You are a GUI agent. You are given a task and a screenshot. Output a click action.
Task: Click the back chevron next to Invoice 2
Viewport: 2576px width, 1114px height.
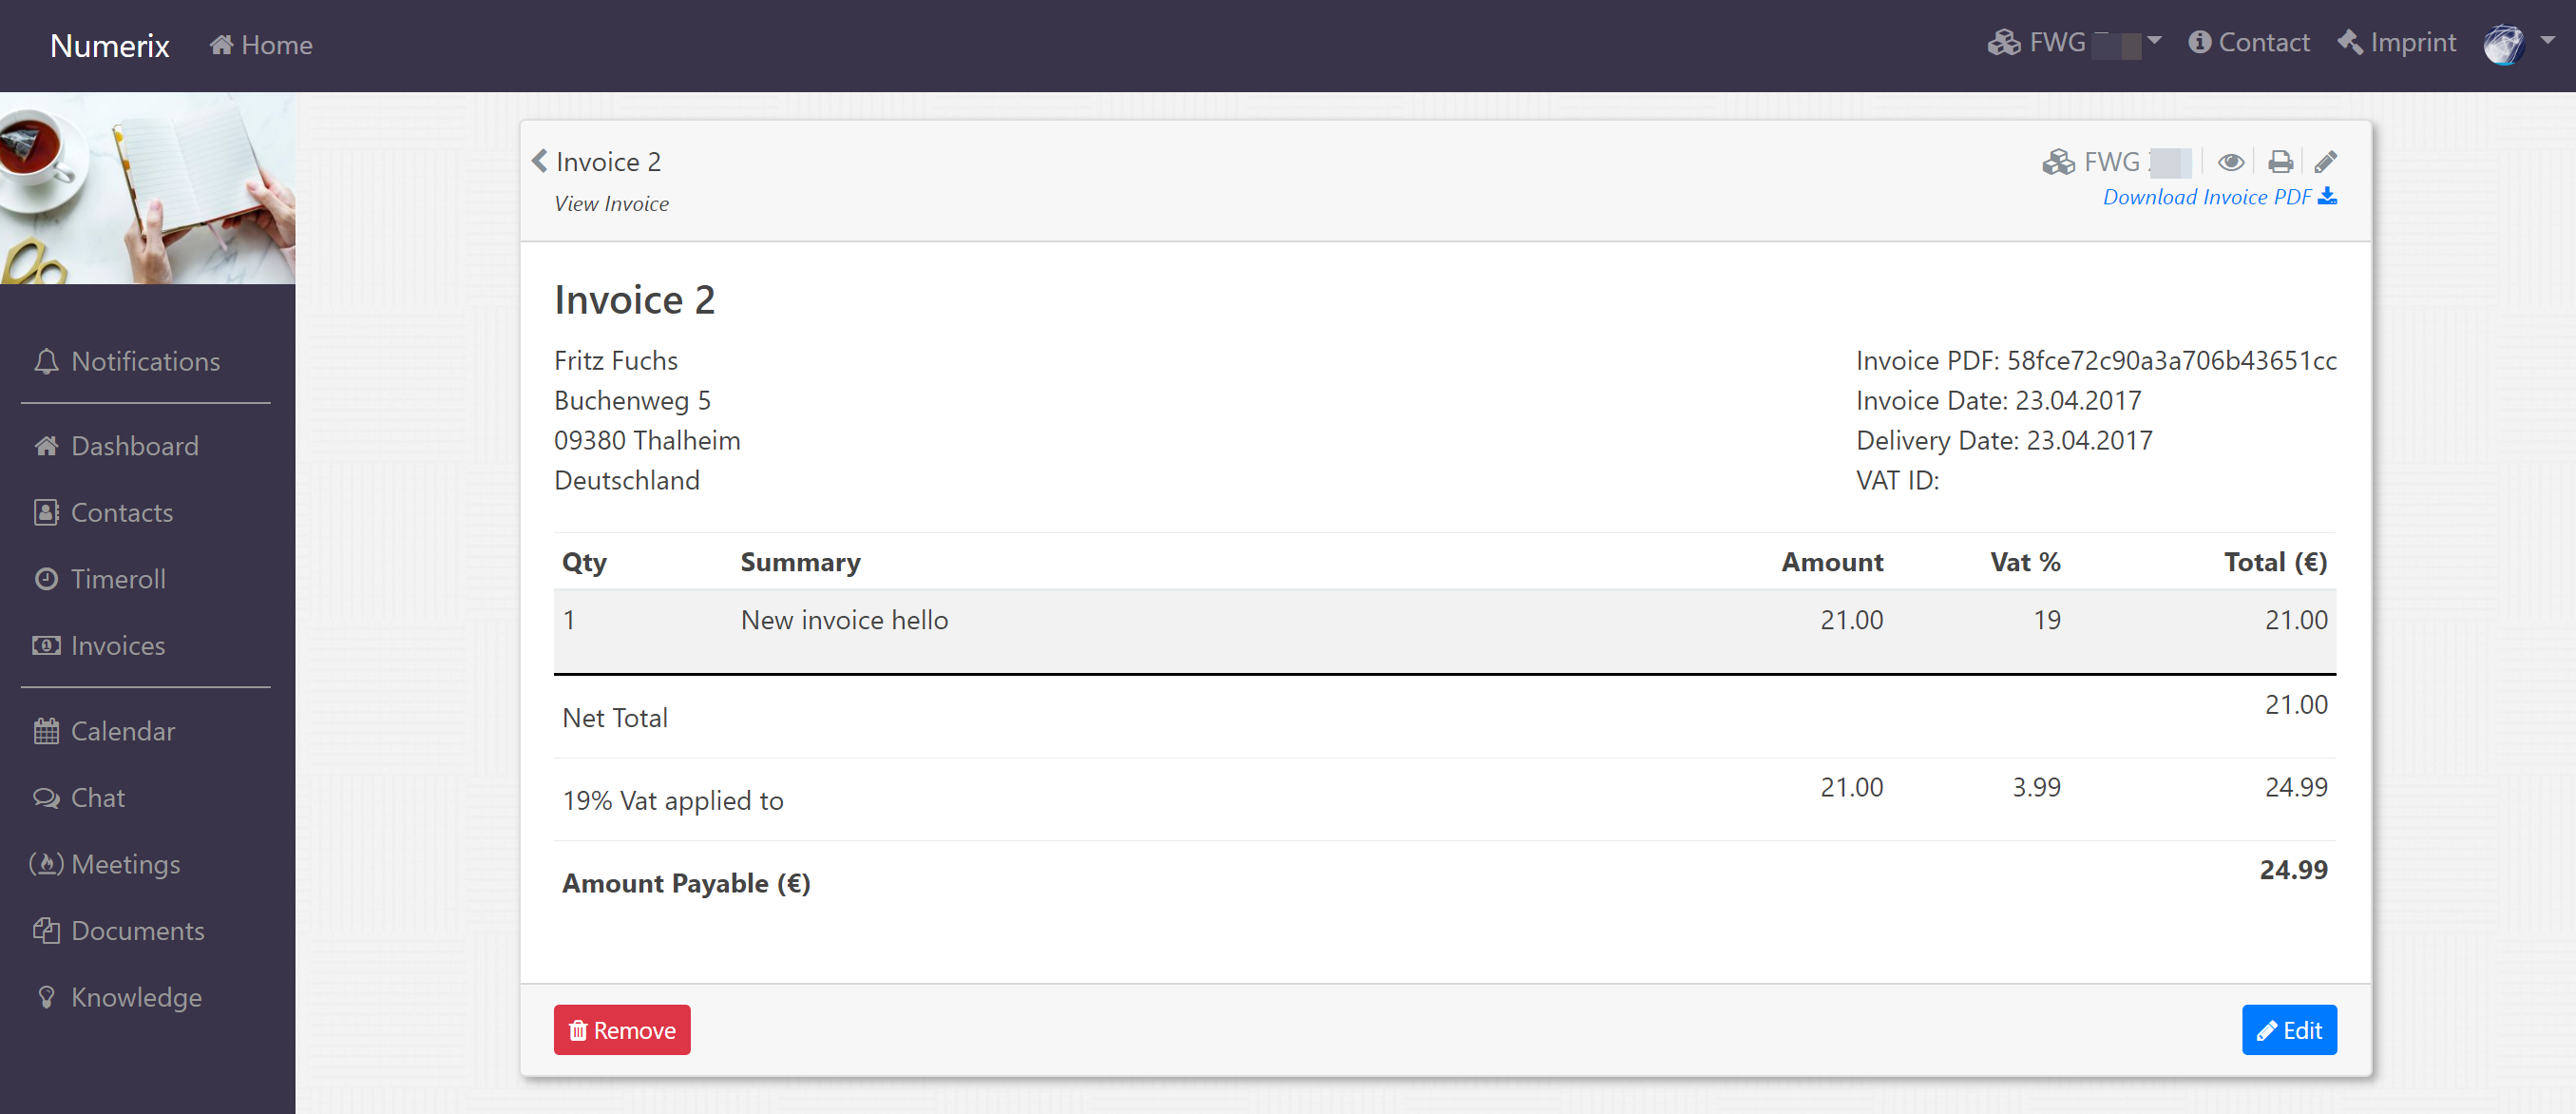point(540,161)
